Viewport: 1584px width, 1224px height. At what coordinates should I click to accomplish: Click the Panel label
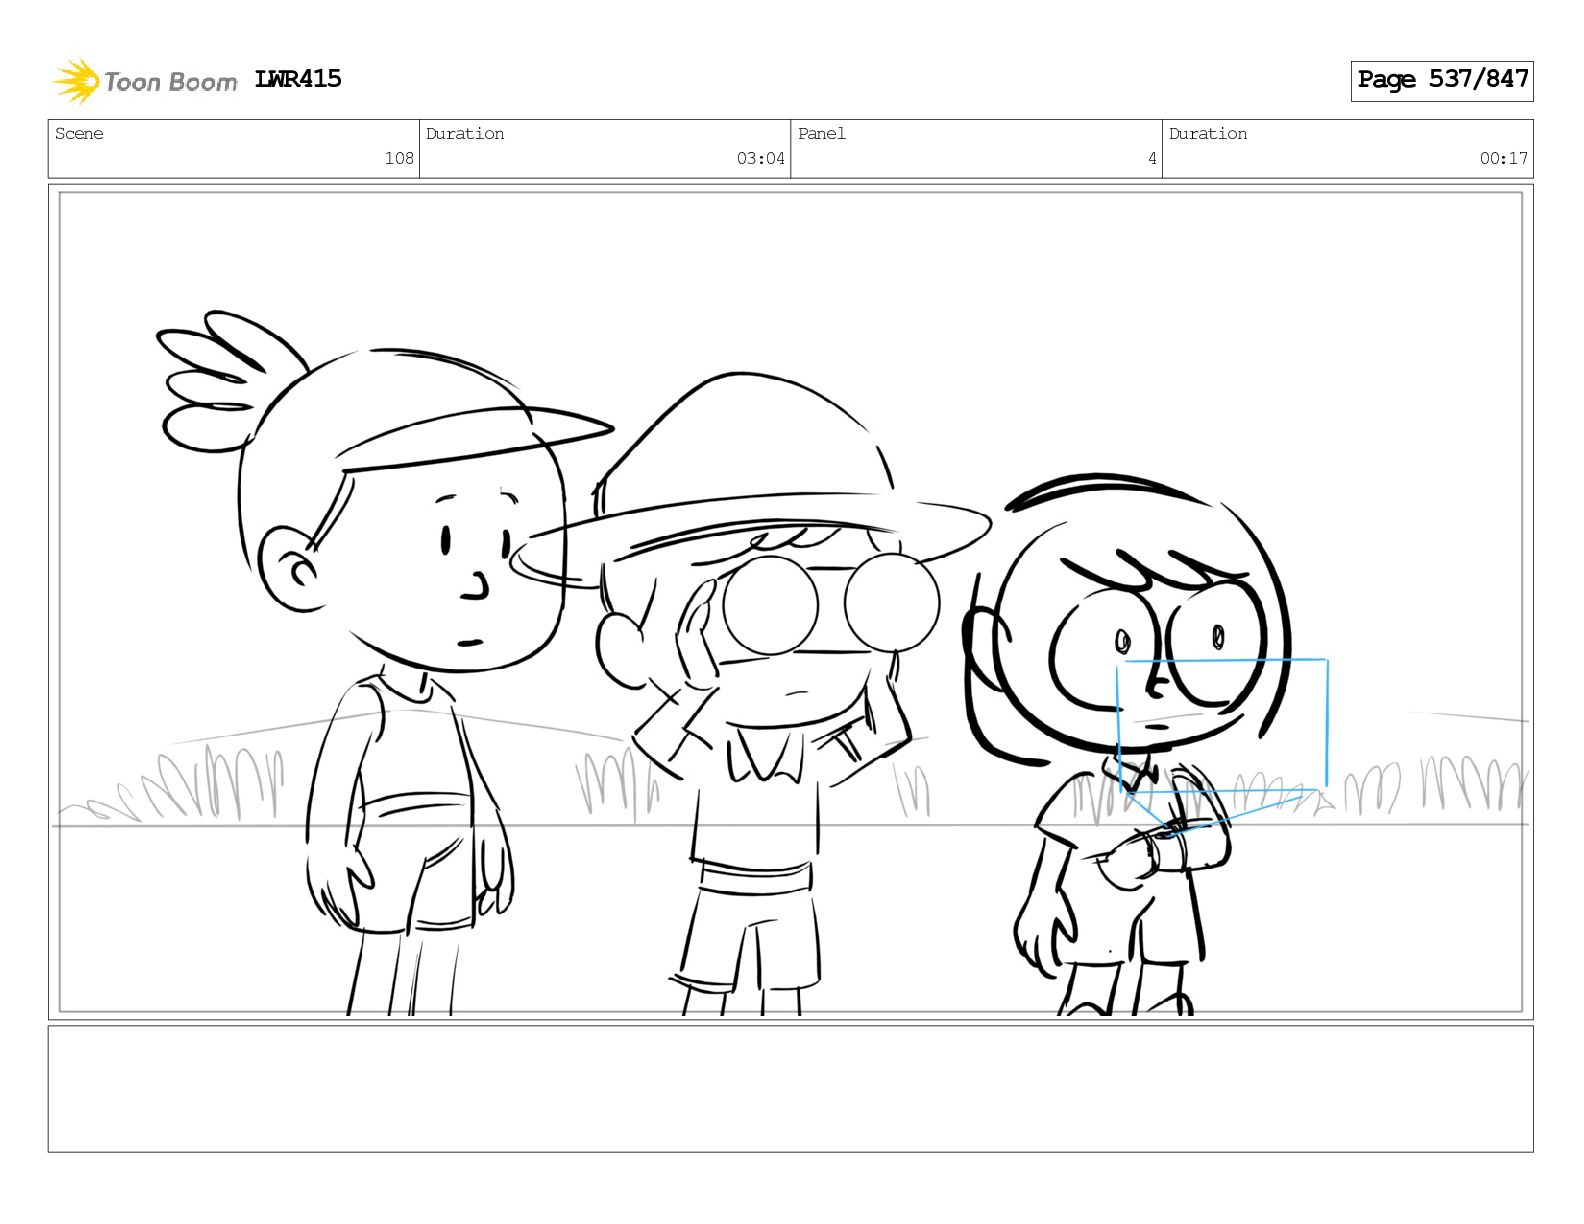click(822, 134)
